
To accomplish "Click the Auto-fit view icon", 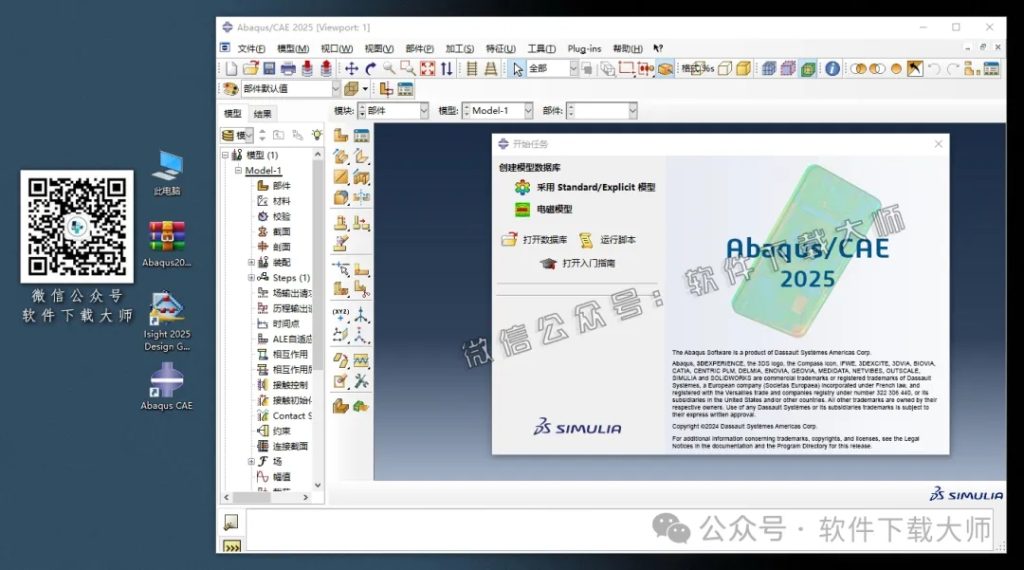I will point(427,69).
